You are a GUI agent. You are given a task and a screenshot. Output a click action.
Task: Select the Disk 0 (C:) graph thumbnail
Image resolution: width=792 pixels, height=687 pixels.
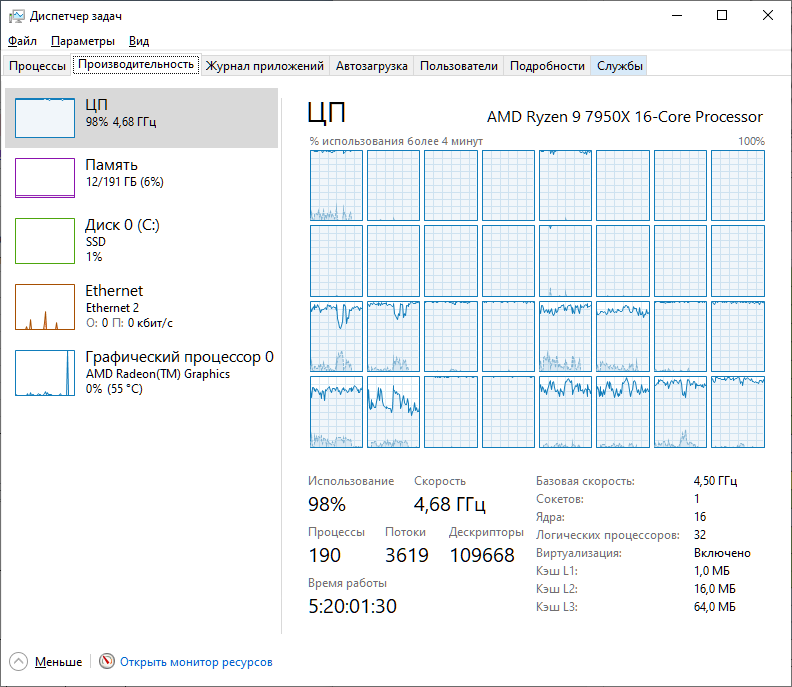45,241
